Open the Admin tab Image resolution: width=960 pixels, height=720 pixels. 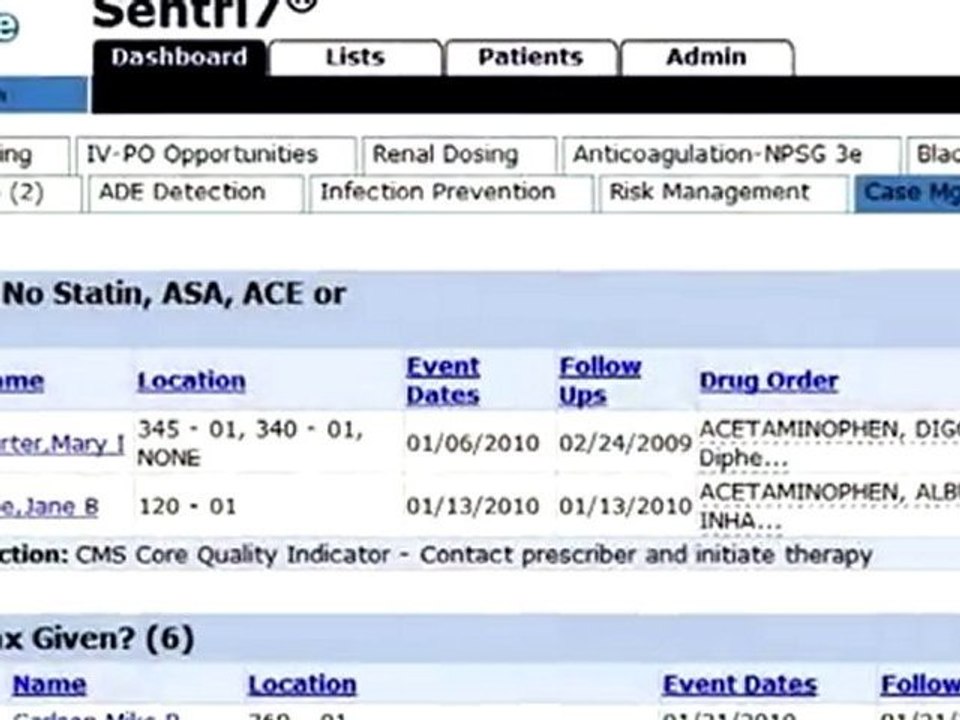(707, 58)
